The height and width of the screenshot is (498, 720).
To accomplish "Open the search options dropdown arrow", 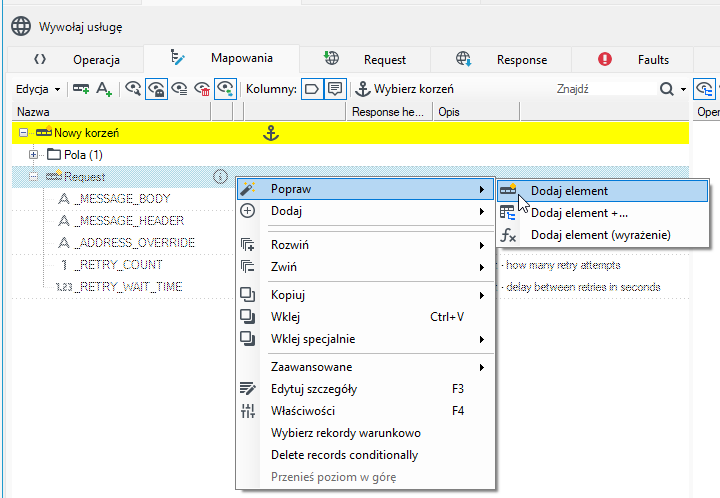I will click(x=683, y=89).
